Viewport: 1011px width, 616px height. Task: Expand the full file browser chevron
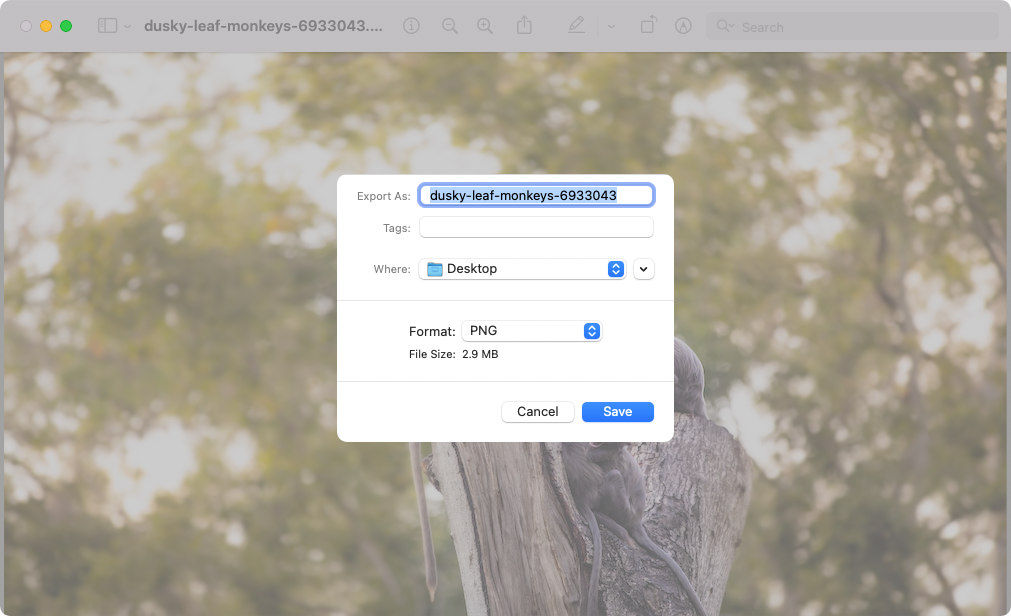(643, 269)
